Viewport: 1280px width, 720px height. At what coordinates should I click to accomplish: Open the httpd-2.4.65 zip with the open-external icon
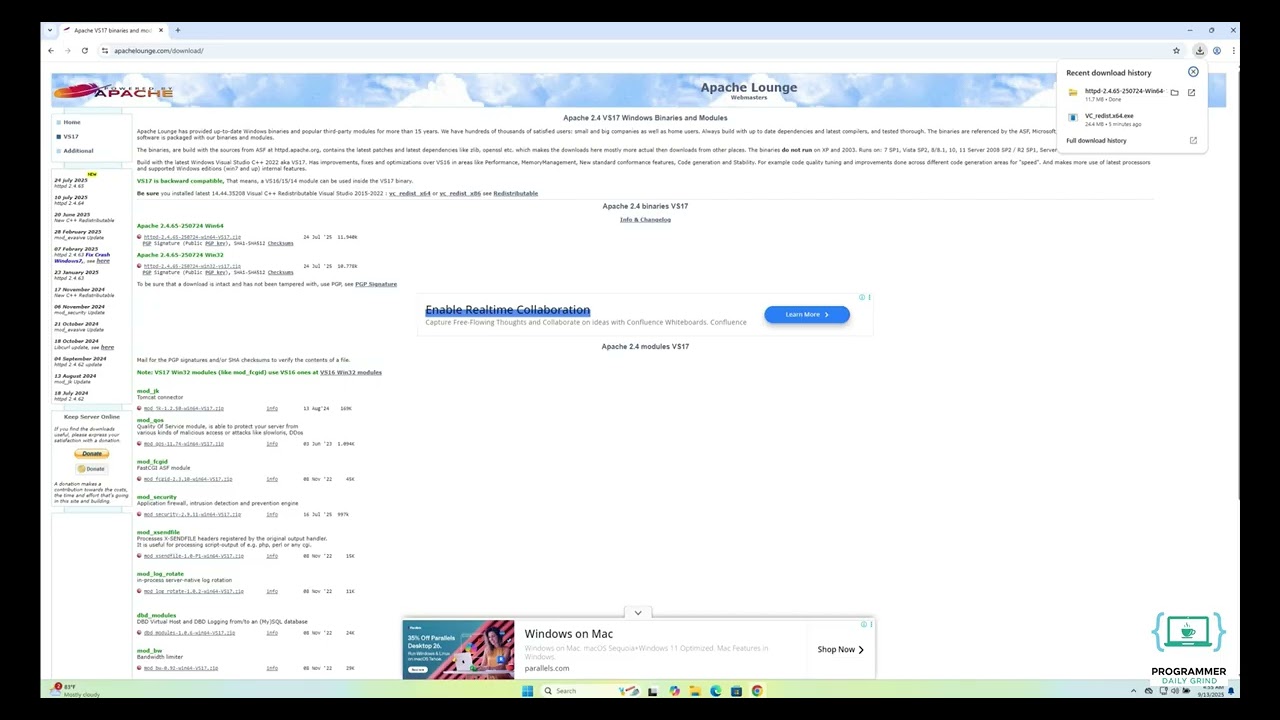1192,93
